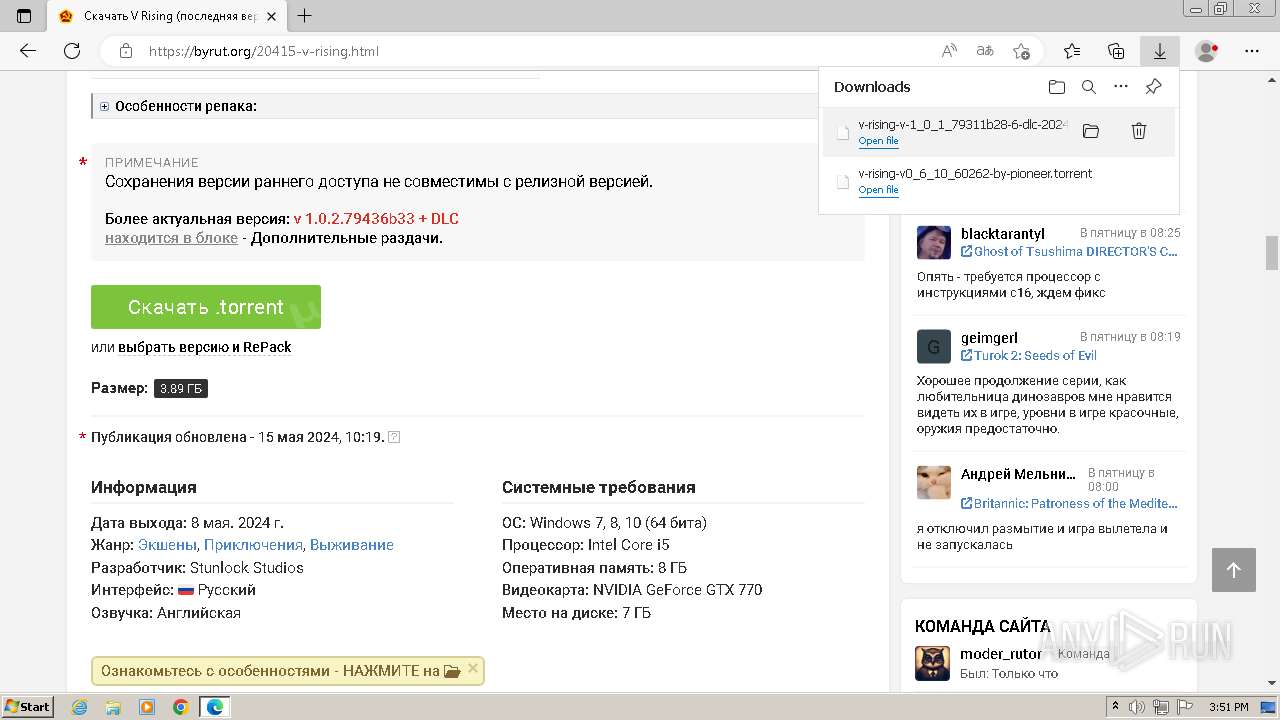Click Андрей Мельни... user avatar
Screen dimensions: 1280x720
point(934,482)
